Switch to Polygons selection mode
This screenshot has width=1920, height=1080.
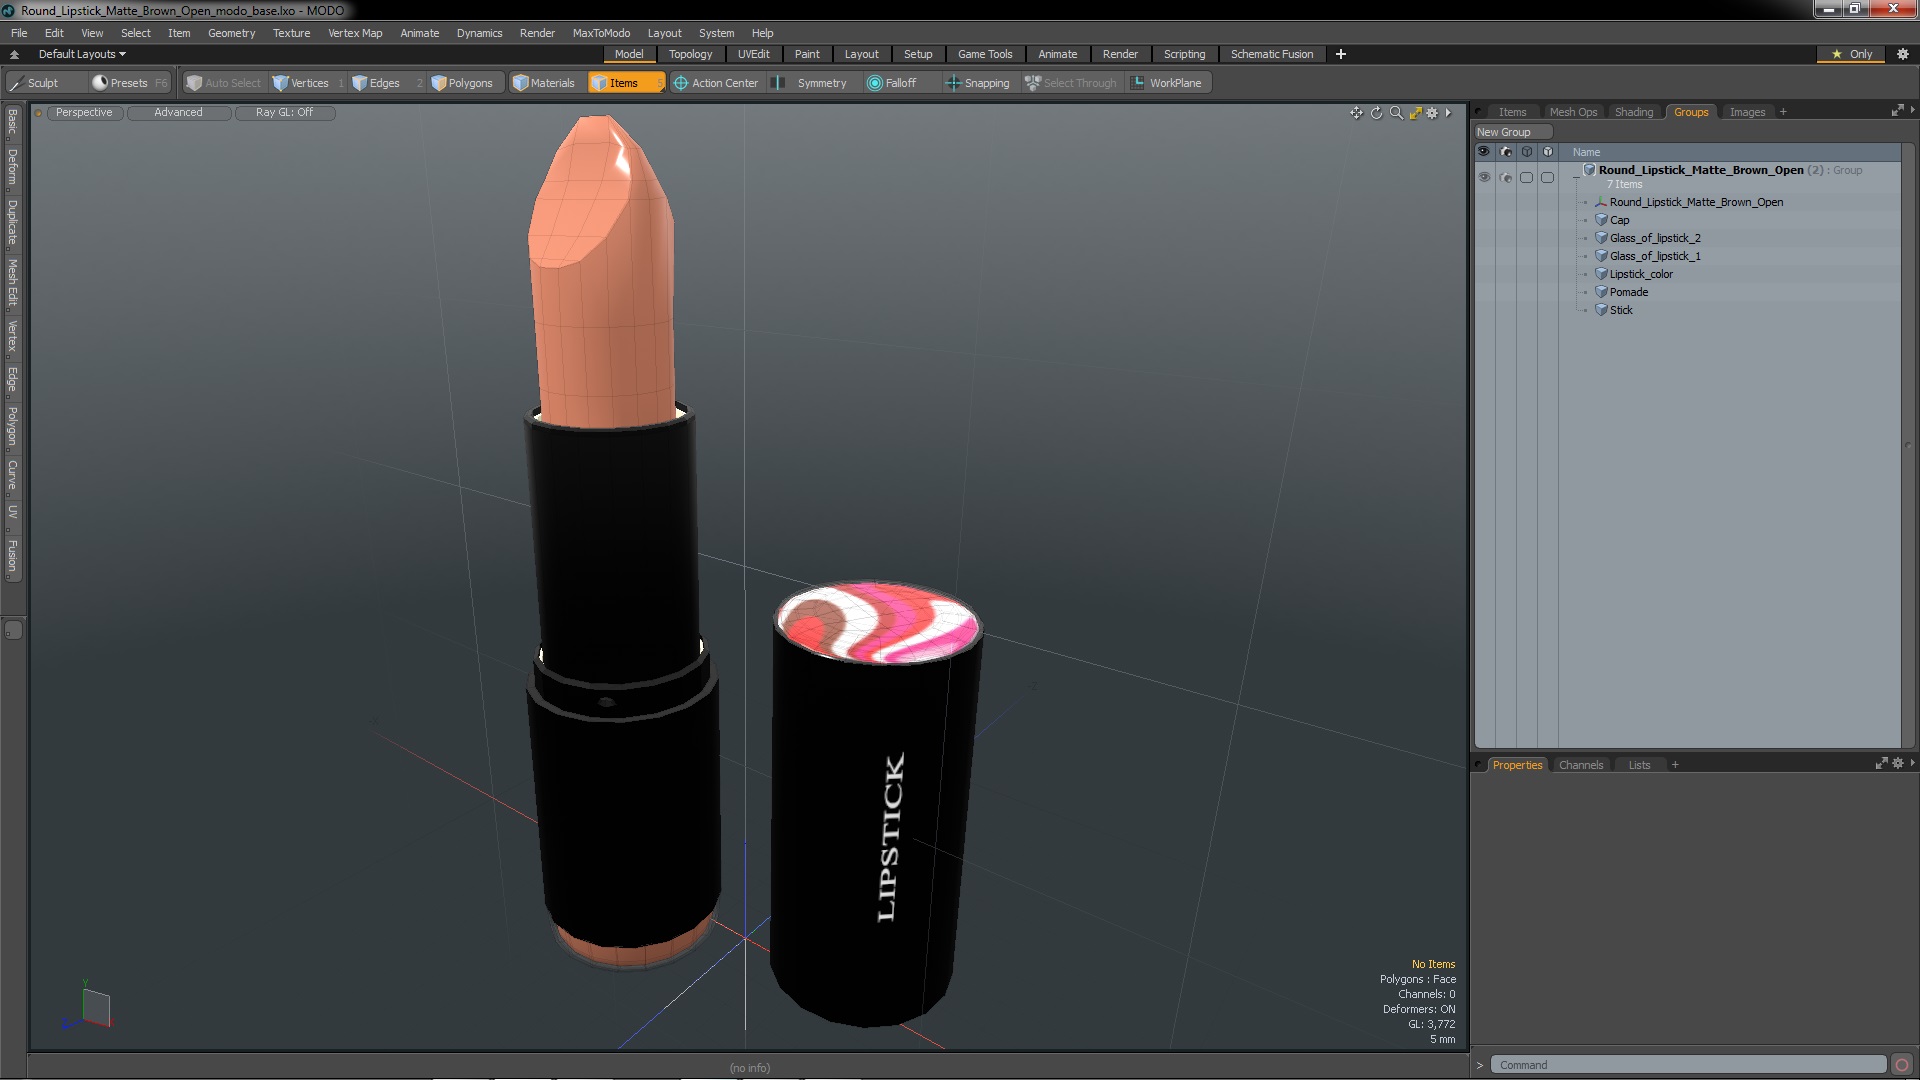pos(462,83)
